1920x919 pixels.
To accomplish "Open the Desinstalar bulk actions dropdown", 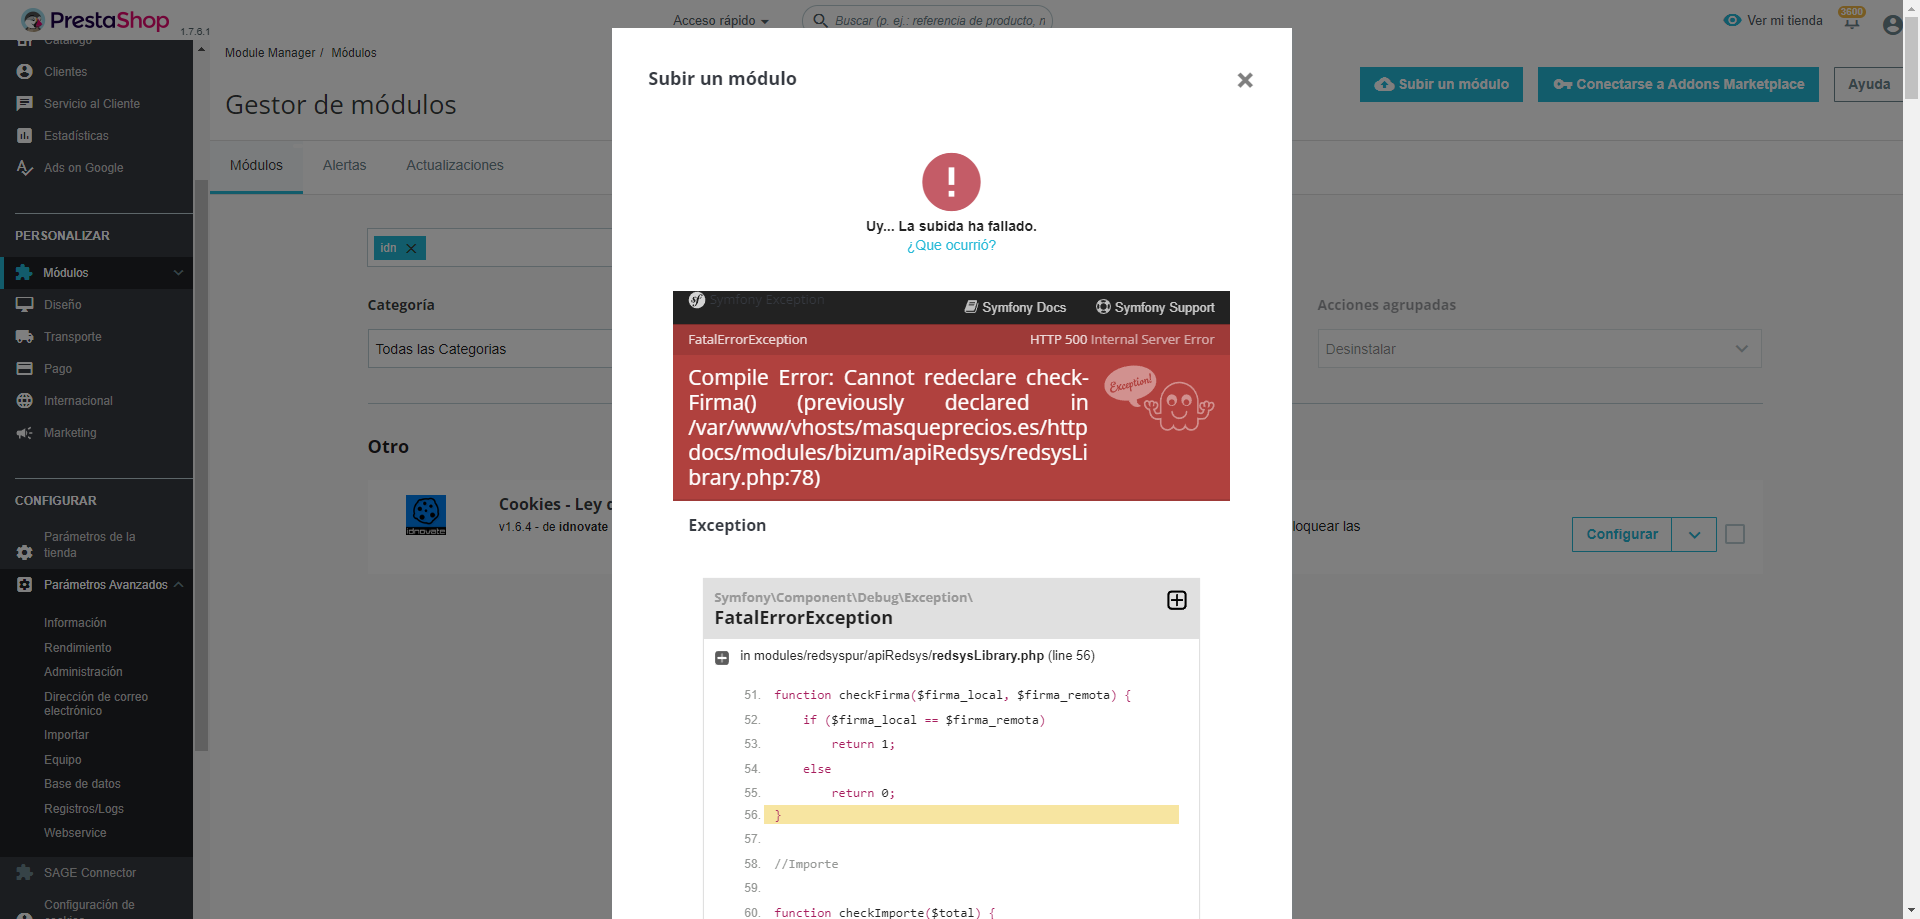I will 1539,349.
